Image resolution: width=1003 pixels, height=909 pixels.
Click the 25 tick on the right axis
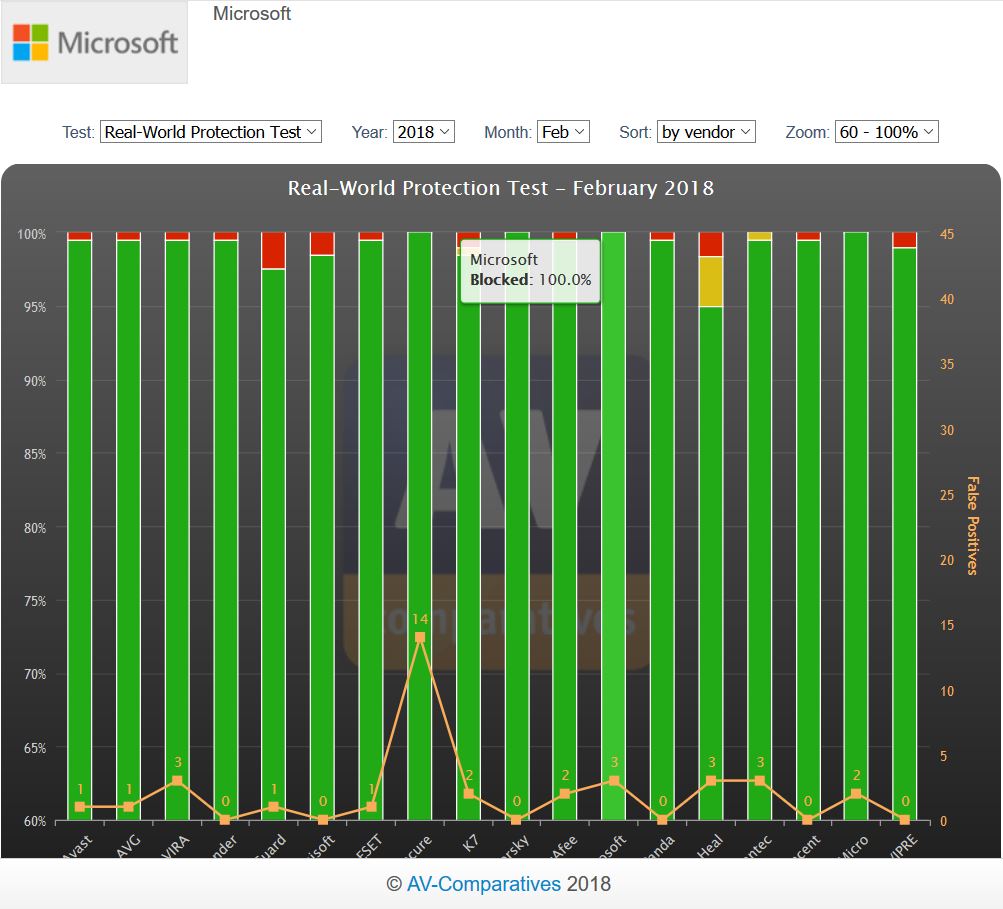click(x=947, y=495)
